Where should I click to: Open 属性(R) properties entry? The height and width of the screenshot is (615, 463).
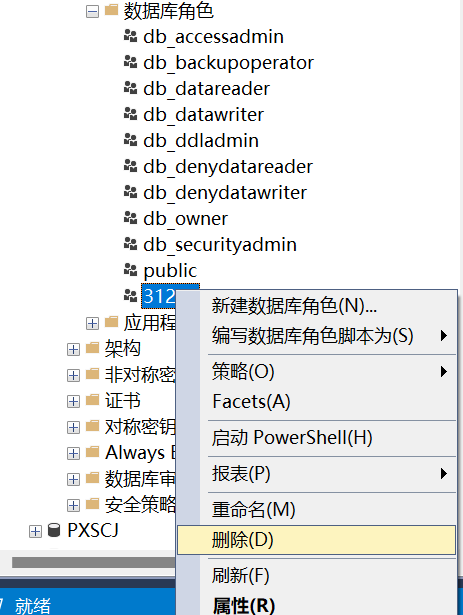coord(316,605)
